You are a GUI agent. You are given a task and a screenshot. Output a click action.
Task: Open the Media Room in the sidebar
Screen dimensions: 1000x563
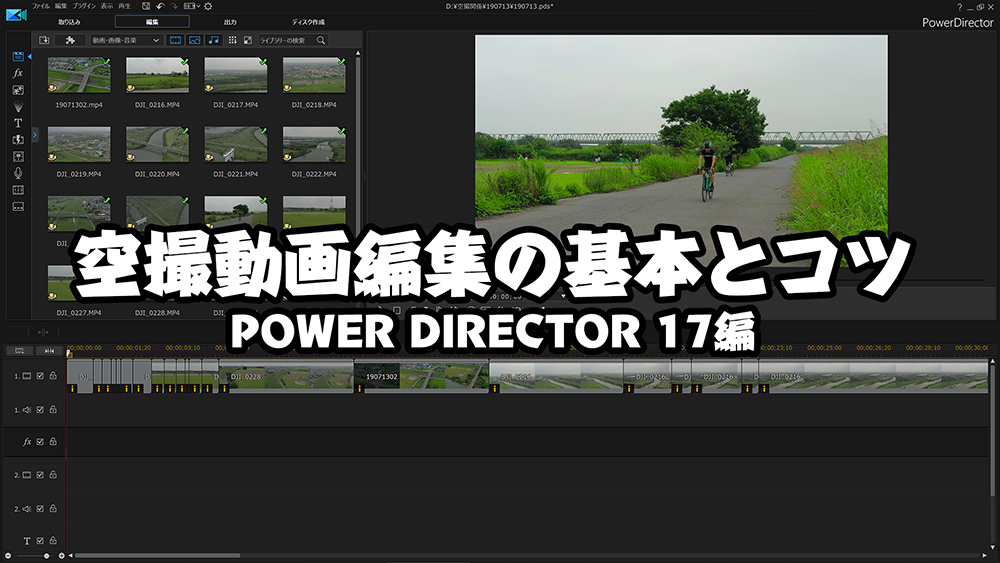[x=18, y=56]
